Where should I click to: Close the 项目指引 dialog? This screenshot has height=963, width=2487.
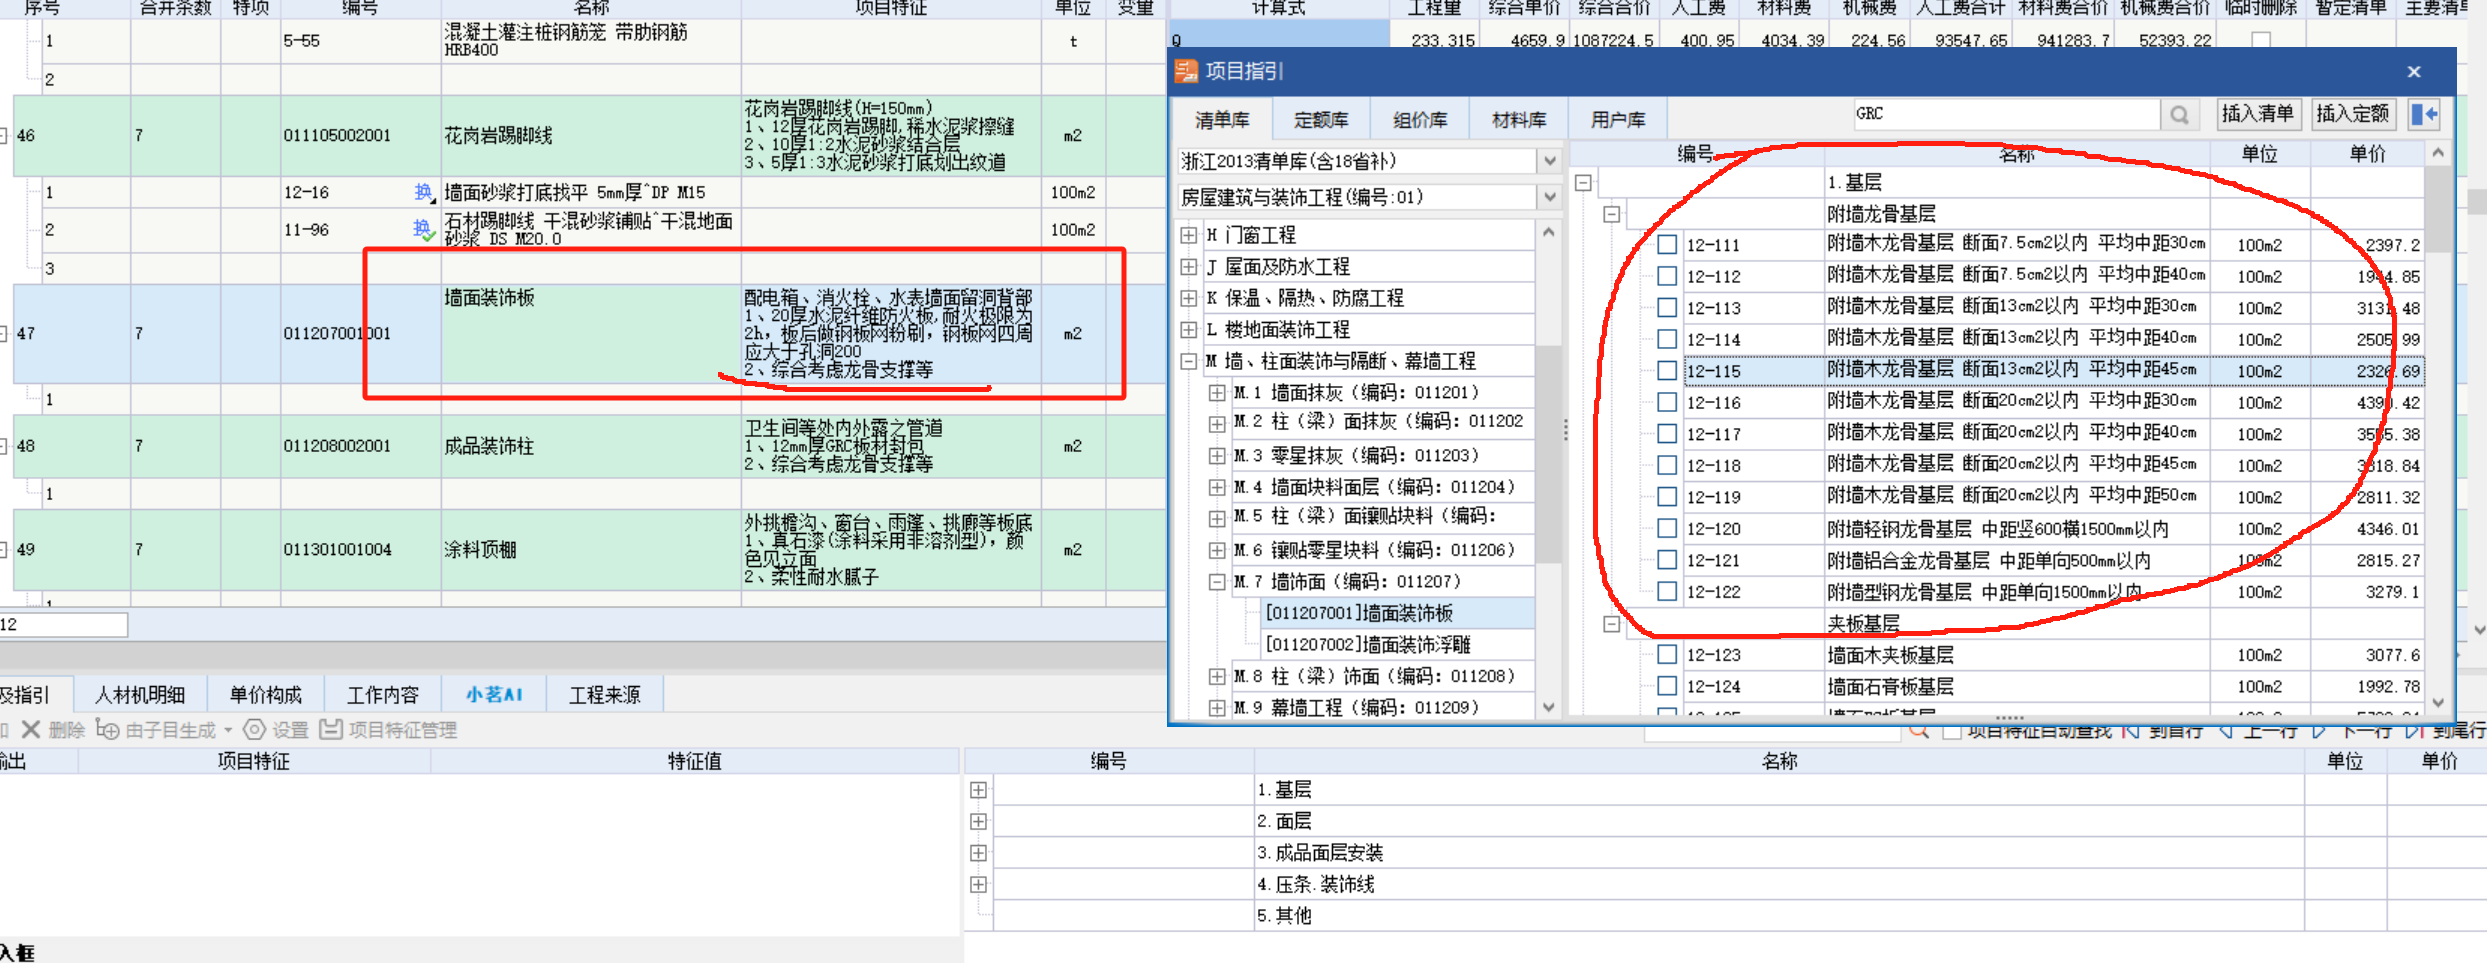coord(2414,72)
